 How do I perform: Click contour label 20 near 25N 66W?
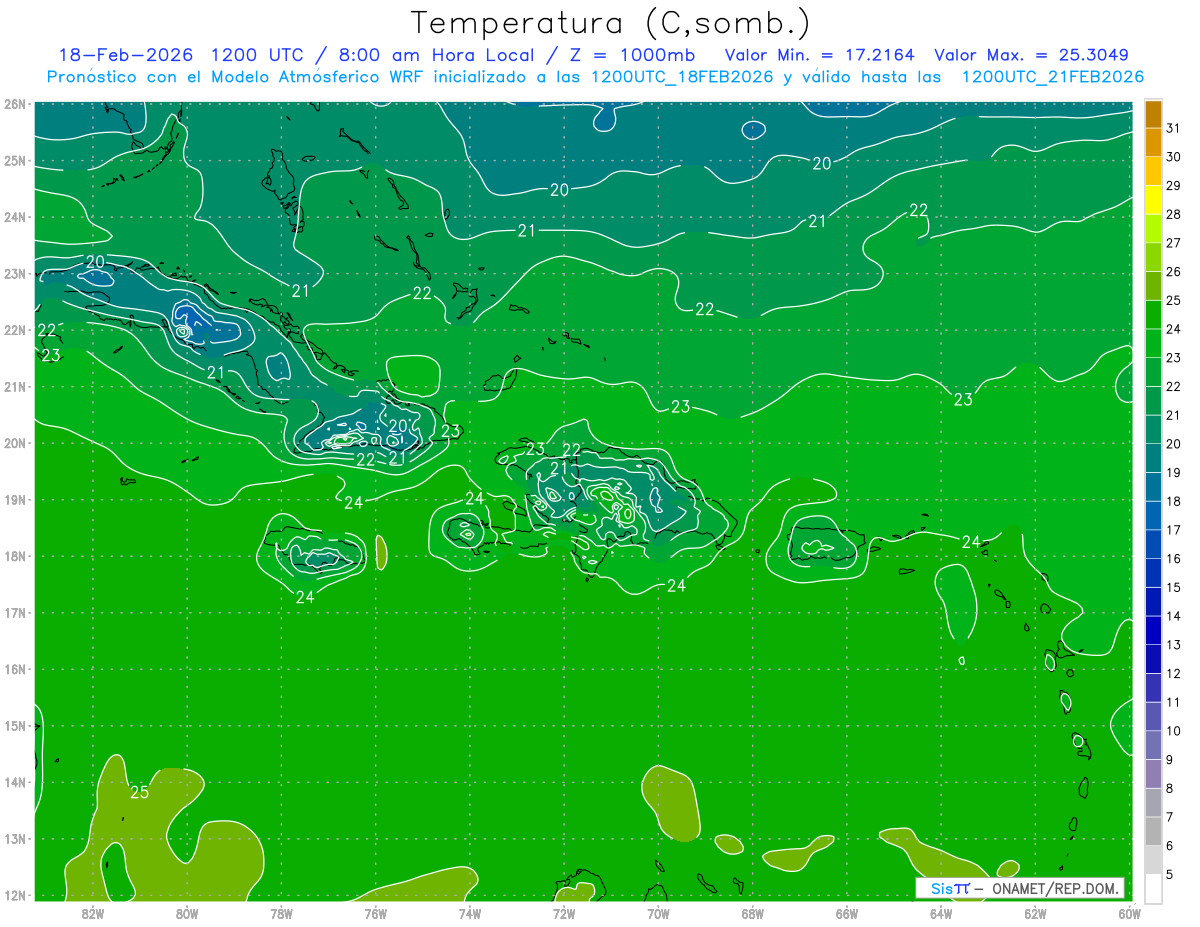click(821, 164)
